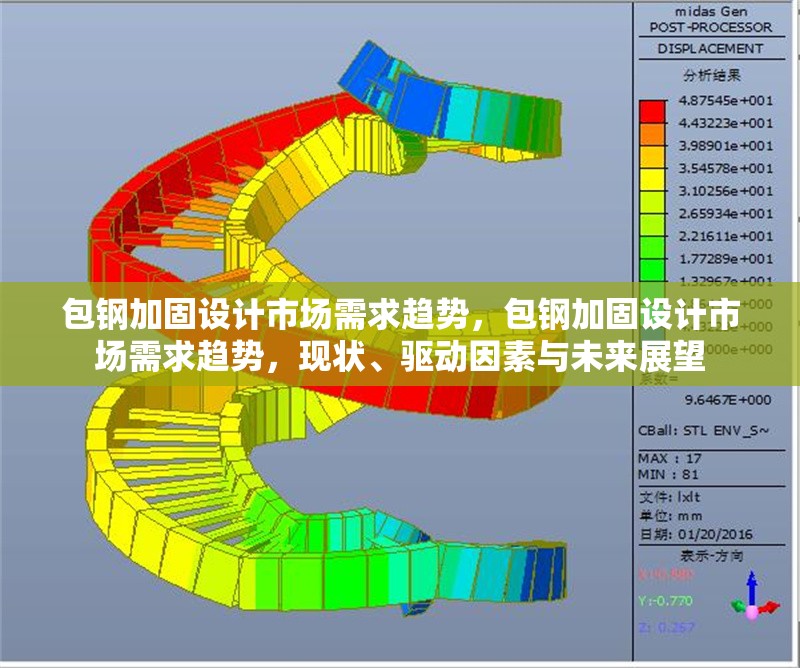800x668 pixels.
Task: Click the 单位: mm unit field
Action: [670, 516]
